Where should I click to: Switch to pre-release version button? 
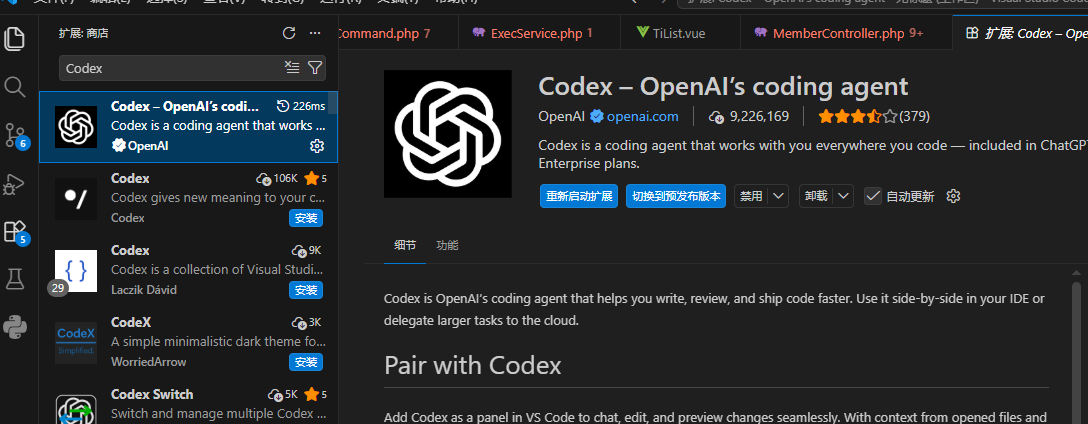pyautogui.click(x=676, y=196)
